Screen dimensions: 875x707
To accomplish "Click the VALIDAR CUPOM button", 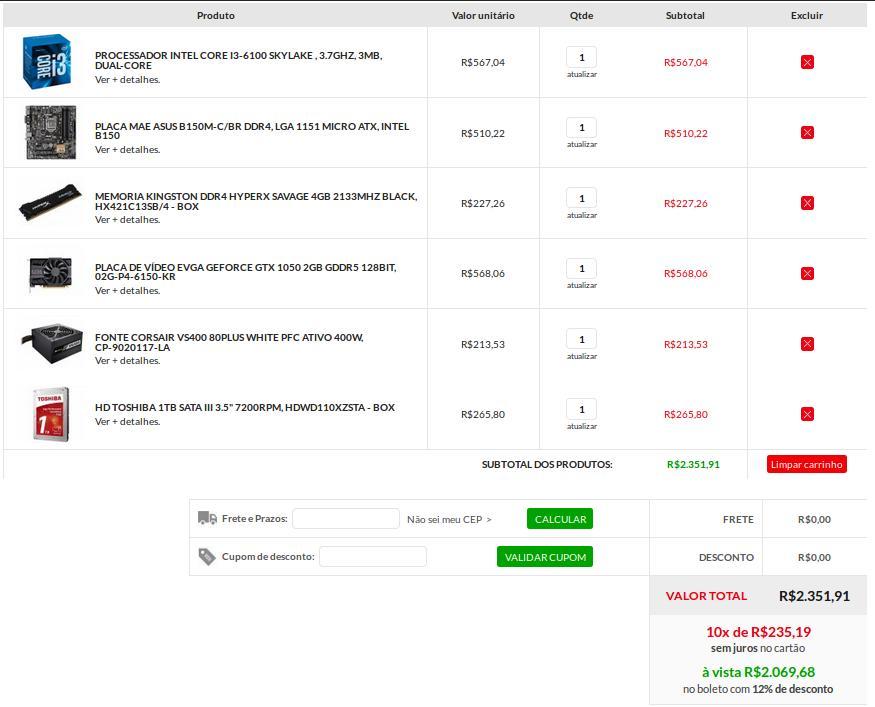I will [x=545, y=557].
